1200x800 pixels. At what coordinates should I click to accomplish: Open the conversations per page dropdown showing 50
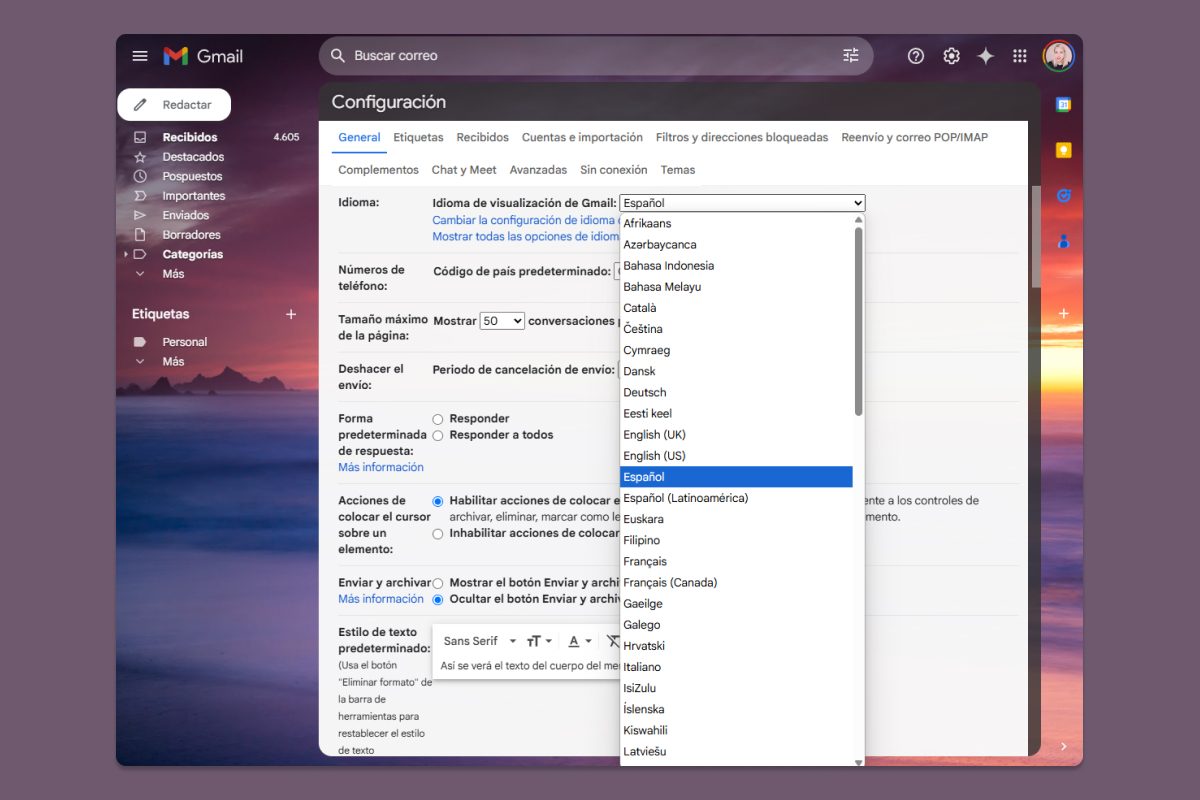coord(502,320)
